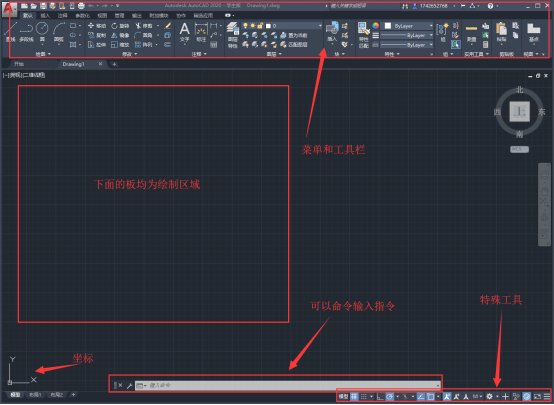554x405 pixels.
Task: Click the wrench customize icon in command line
Action: pos(129,386)
